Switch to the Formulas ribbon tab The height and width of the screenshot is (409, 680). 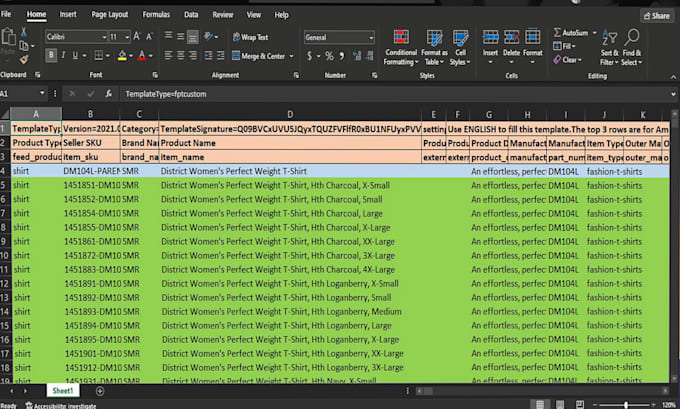click(155, 15)
